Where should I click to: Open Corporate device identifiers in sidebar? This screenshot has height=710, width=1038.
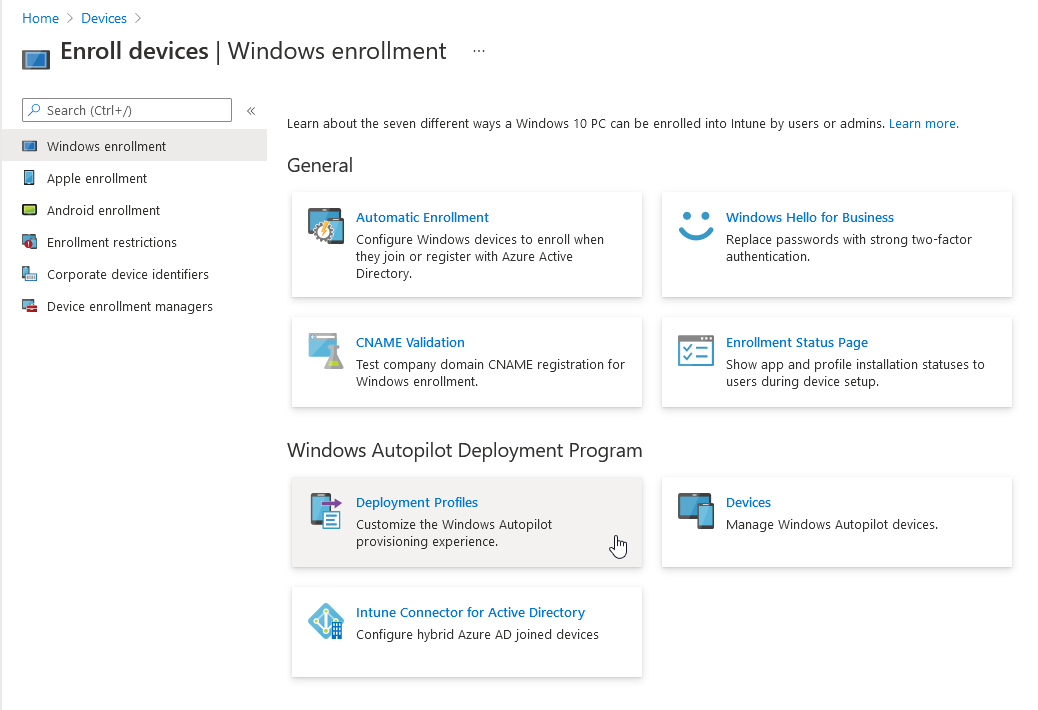pyautogui.click(x=127, y=274)
